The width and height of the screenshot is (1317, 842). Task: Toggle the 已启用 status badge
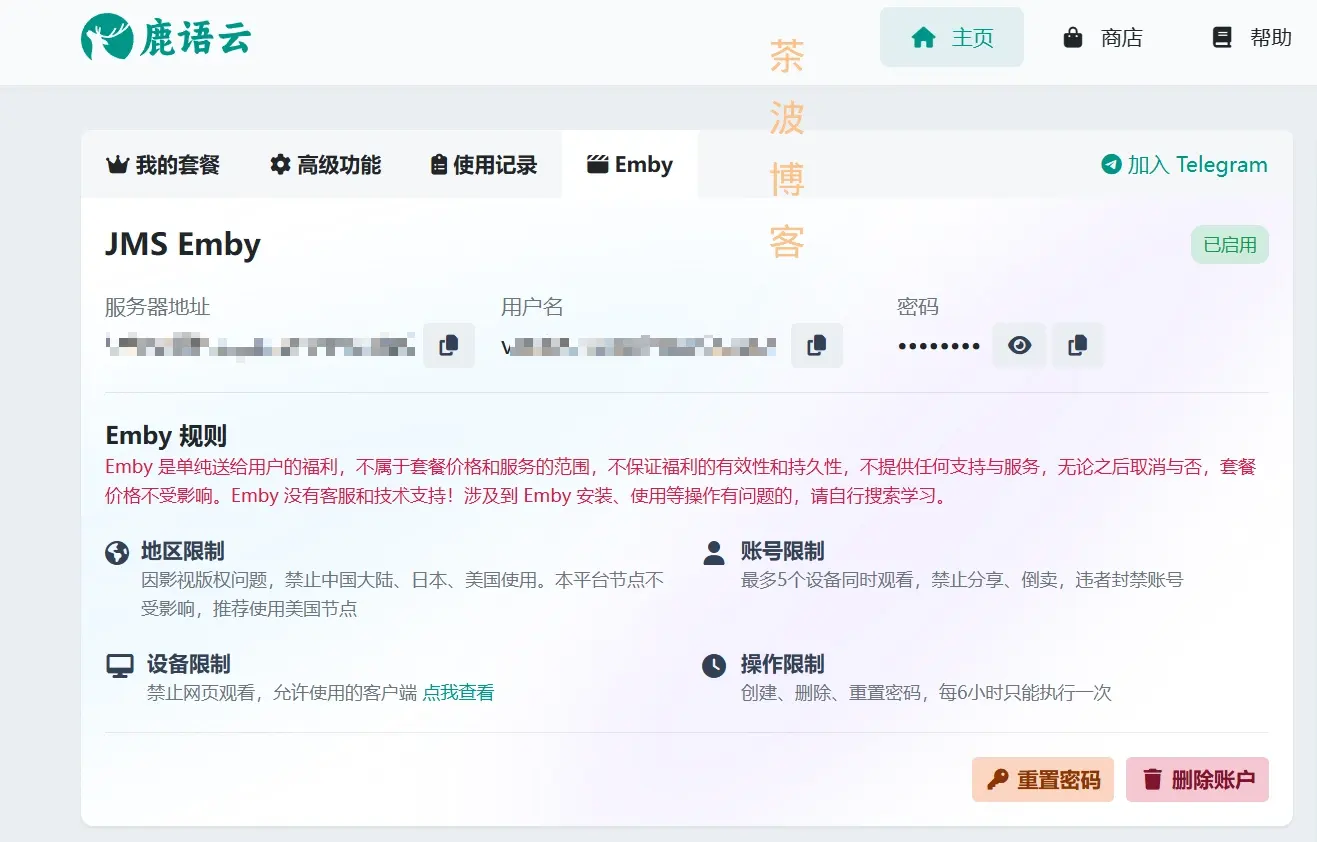coord(1229,244)
